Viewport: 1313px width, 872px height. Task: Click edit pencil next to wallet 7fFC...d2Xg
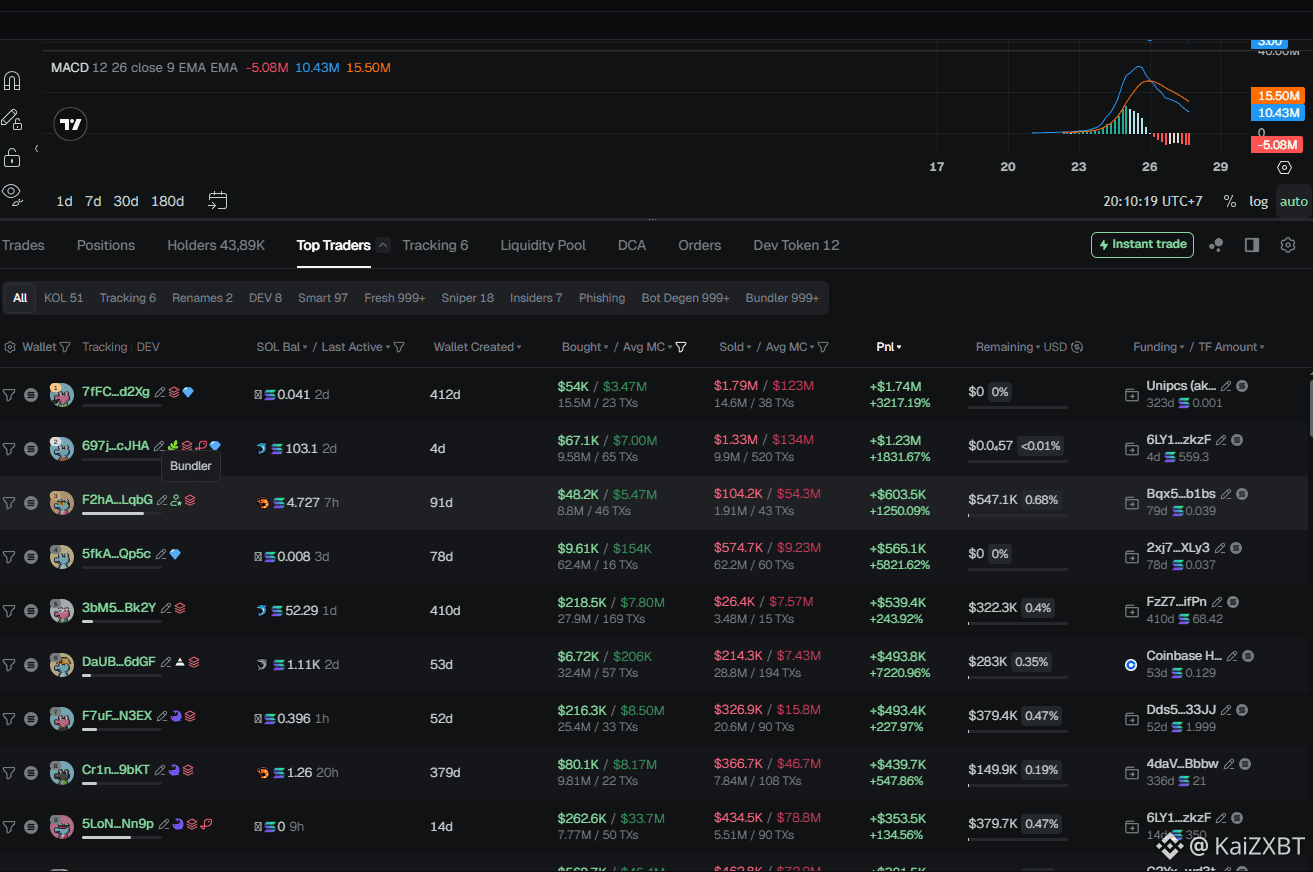coord(160,392)
